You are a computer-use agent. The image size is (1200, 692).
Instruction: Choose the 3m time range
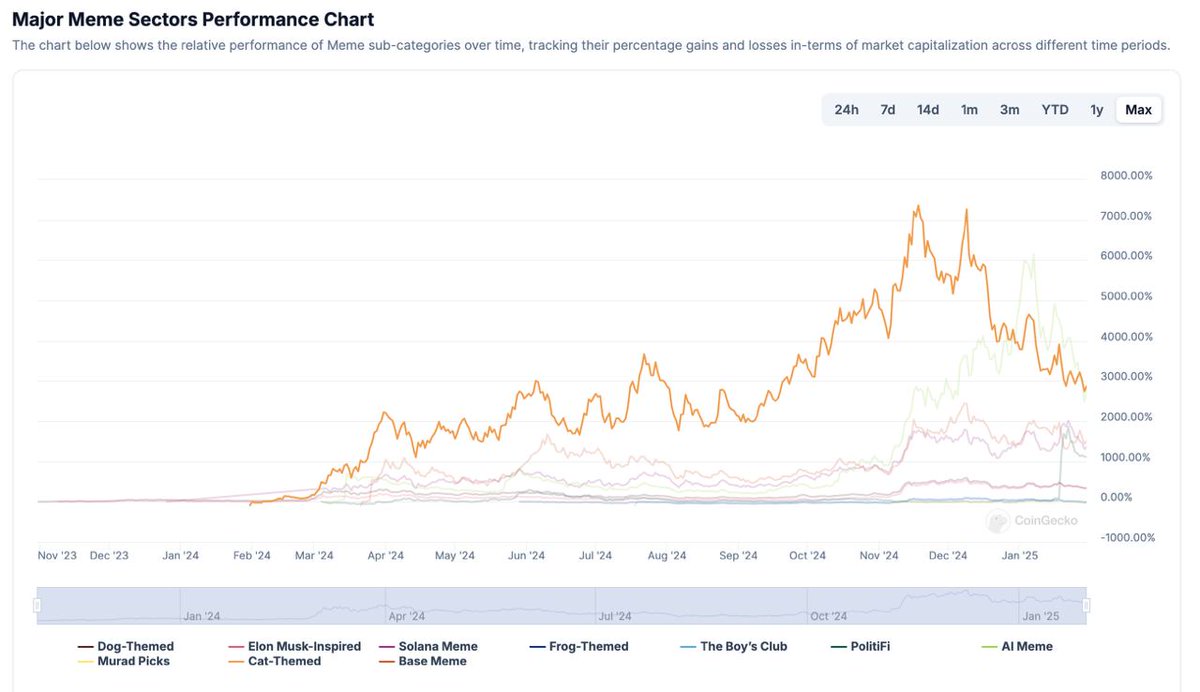pyautogui.click(x=1010, y=110)
